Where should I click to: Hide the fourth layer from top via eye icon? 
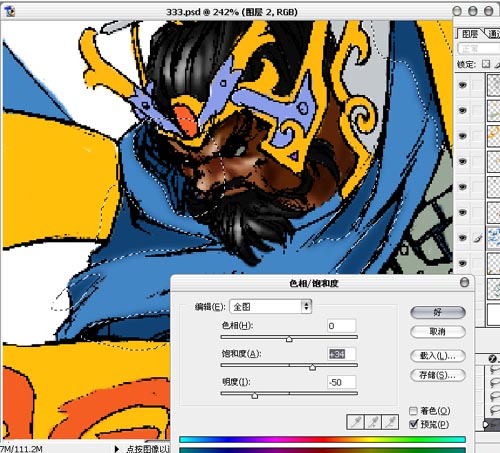(x=462, y=162)
